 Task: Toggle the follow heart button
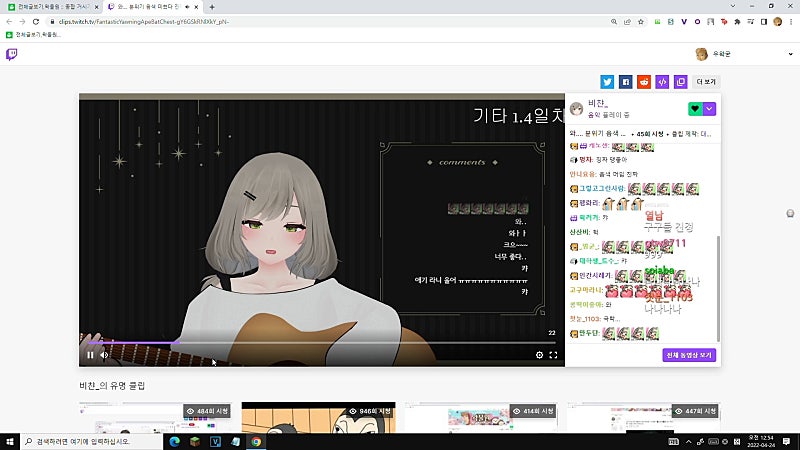pos(695,109)
